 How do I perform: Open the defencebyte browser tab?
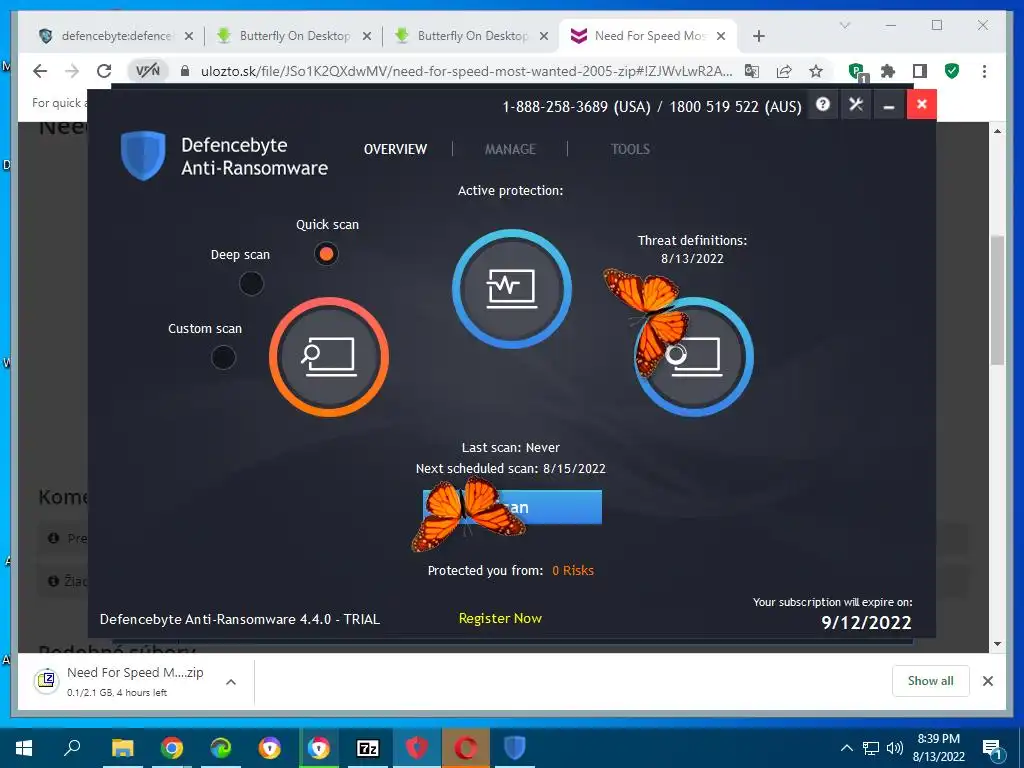point(115,36)
